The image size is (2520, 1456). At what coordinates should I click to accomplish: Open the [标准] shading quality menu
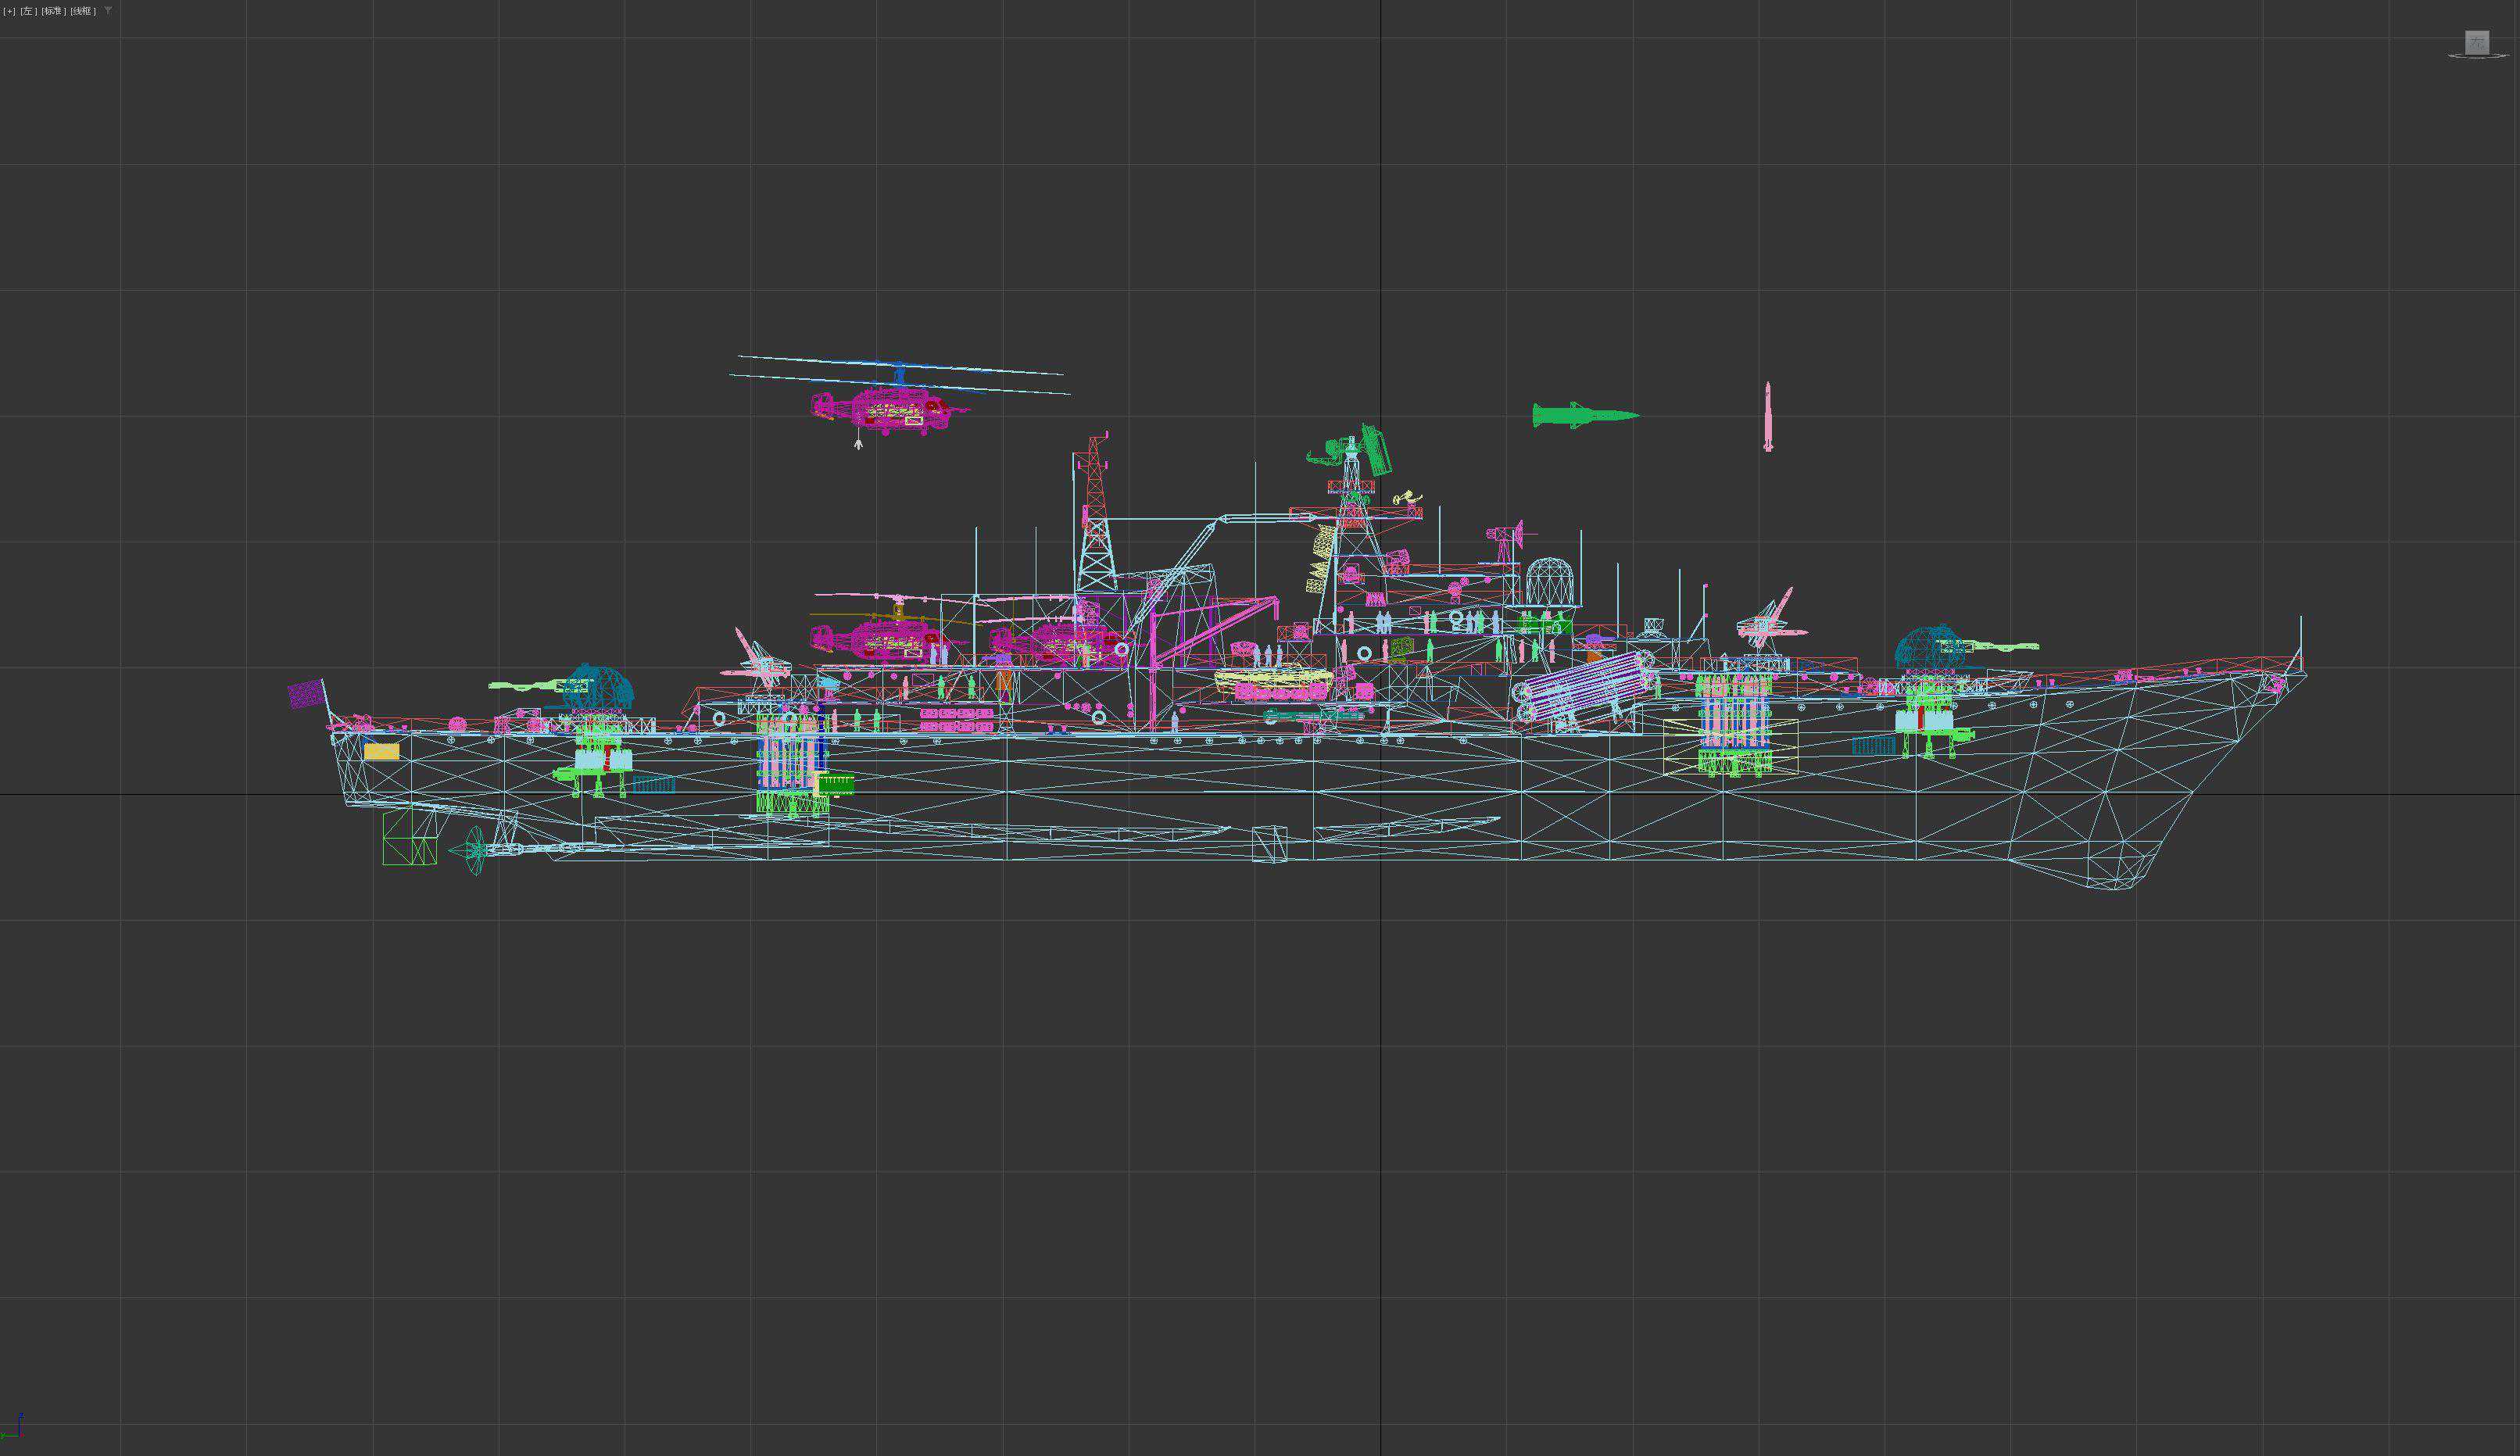tap(53, 11)
